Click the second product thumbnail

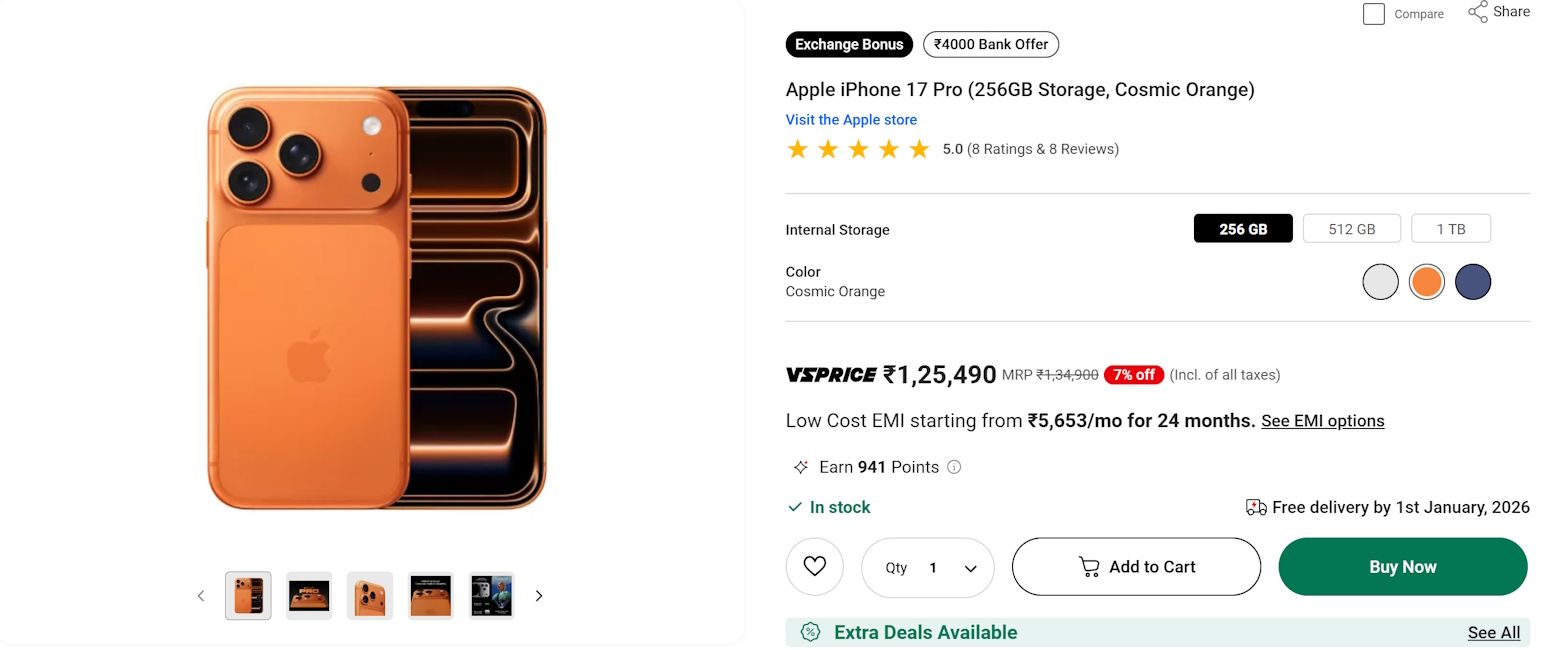308,594
